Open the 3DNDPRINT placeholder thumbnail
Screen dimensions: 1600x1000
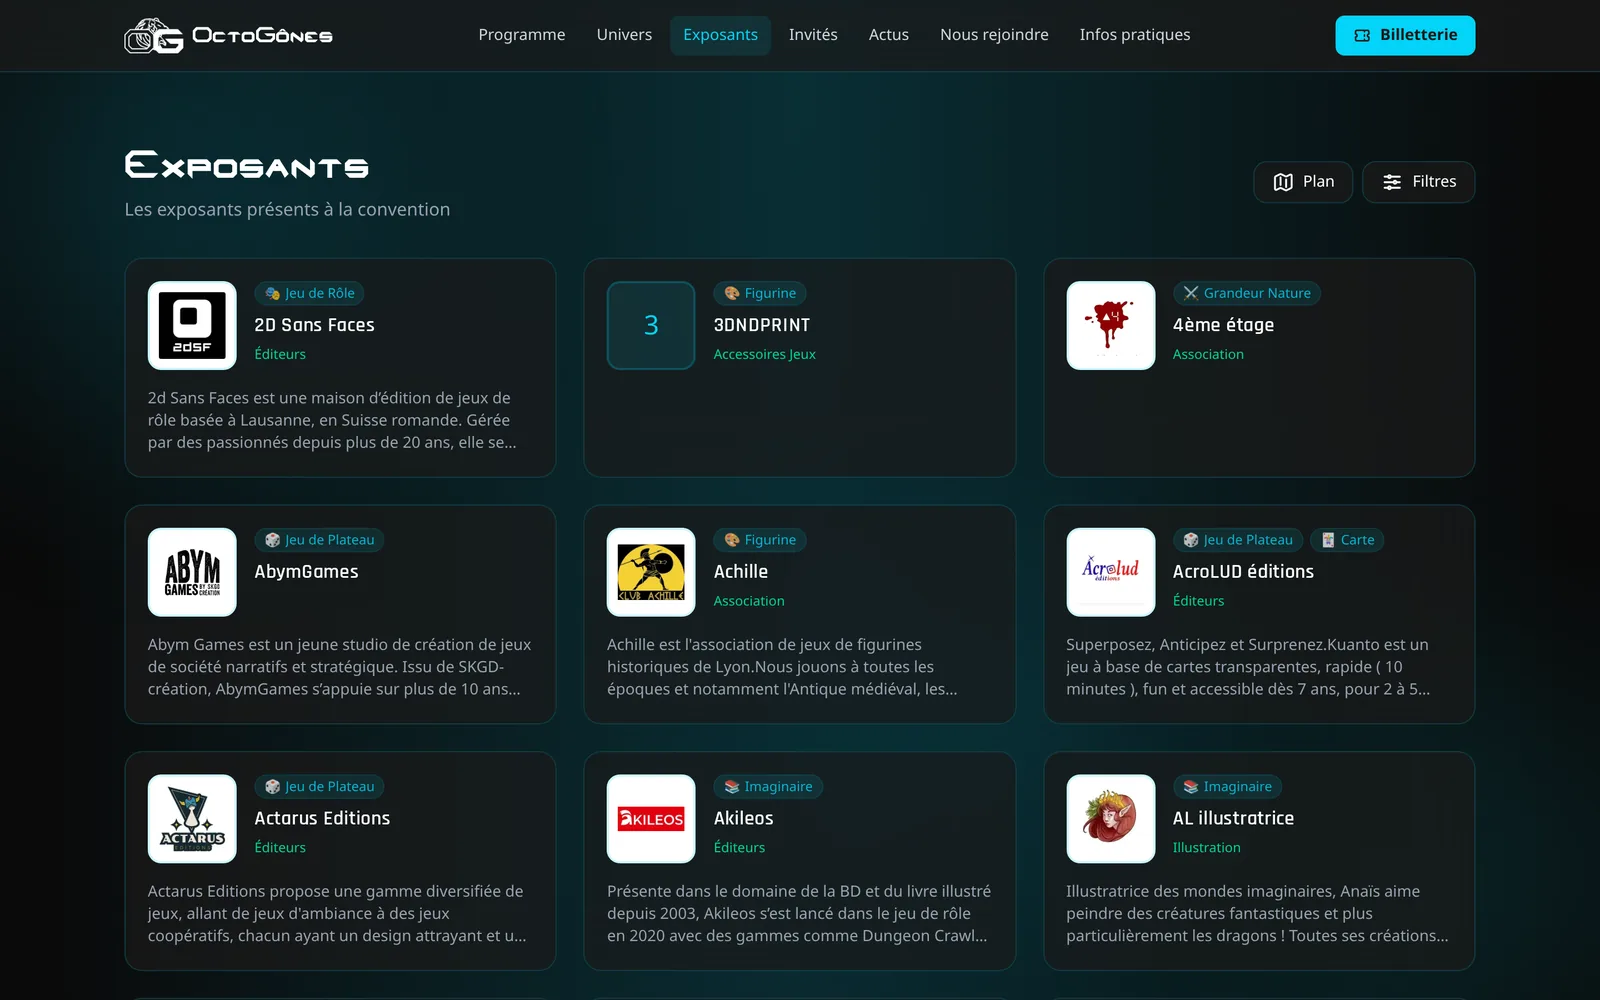pos(651,325)
